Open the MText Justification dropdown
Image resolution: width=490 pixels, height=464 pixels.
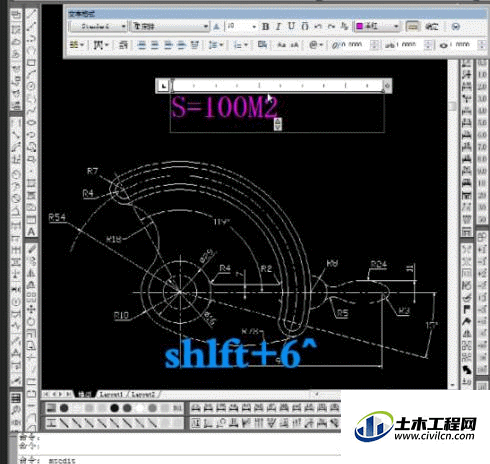coord(100,45)
